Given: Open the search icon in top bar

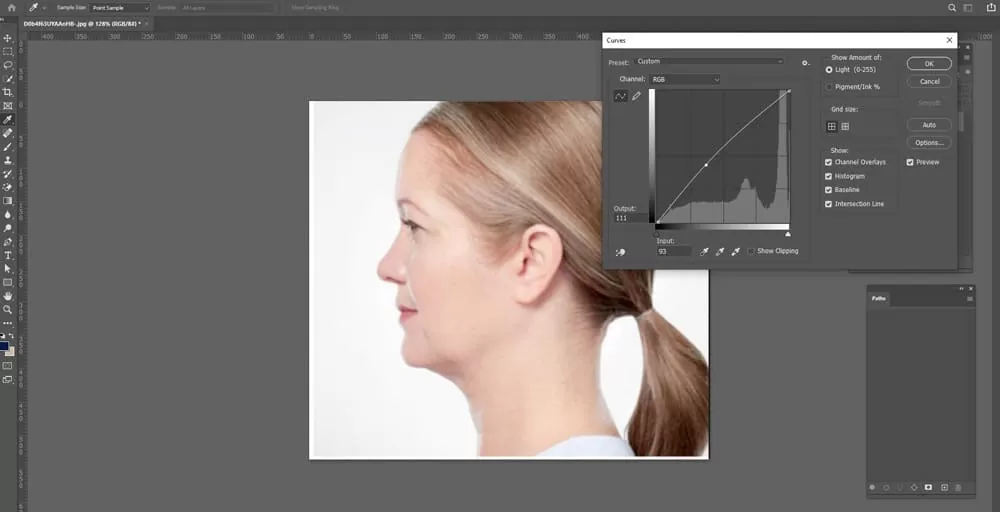Looking at the screenshot, I should (952, 8).
